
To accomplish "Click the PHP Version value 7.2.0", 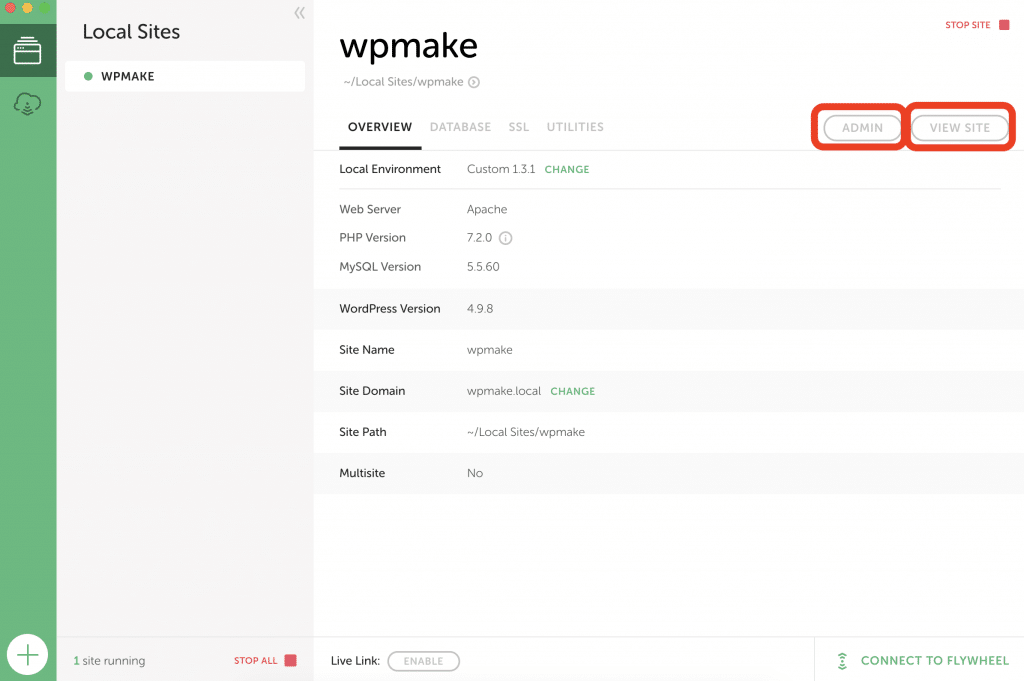I will [479, 238].
